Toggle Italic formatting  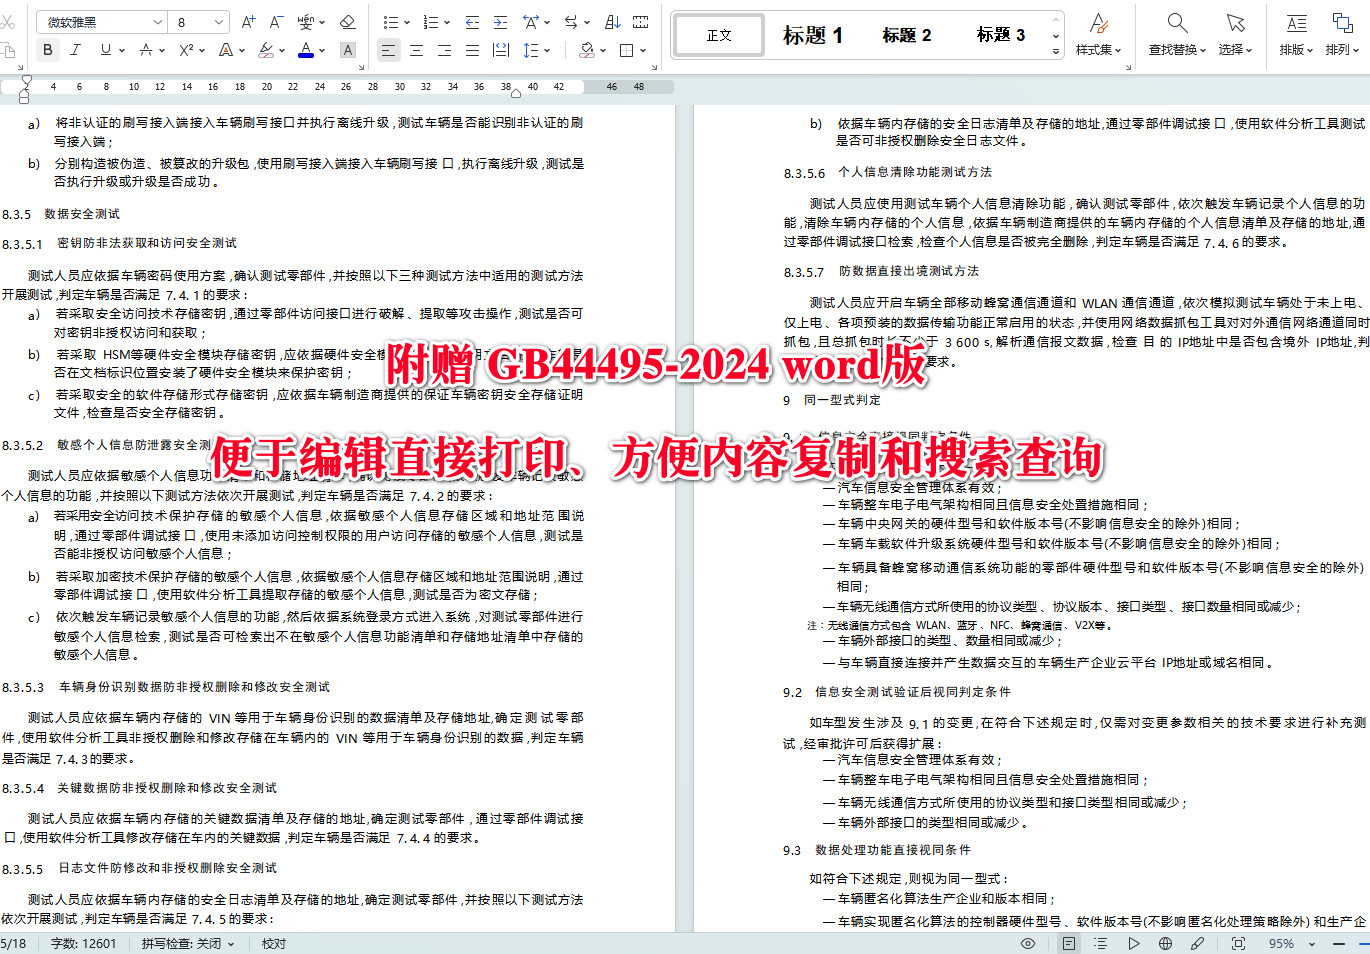(x=75, y=49)
